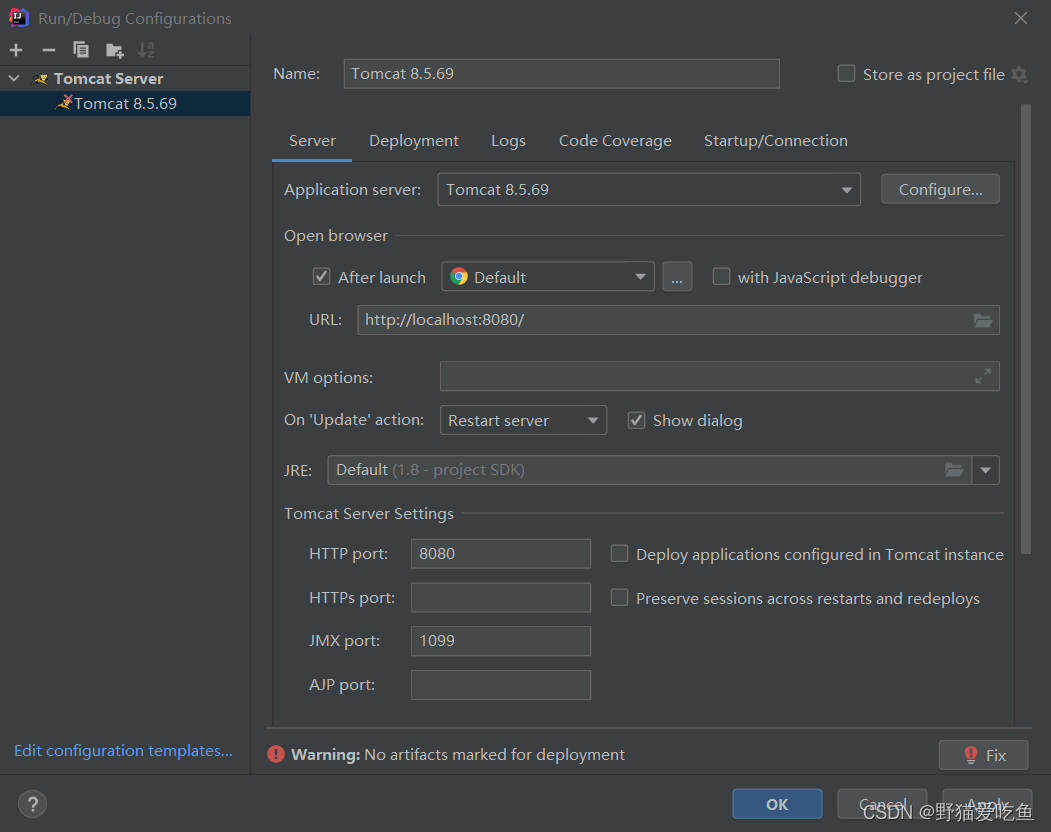Switch to the Deployment tab
Screen dimensions: 1051x832
click(414, 141)
